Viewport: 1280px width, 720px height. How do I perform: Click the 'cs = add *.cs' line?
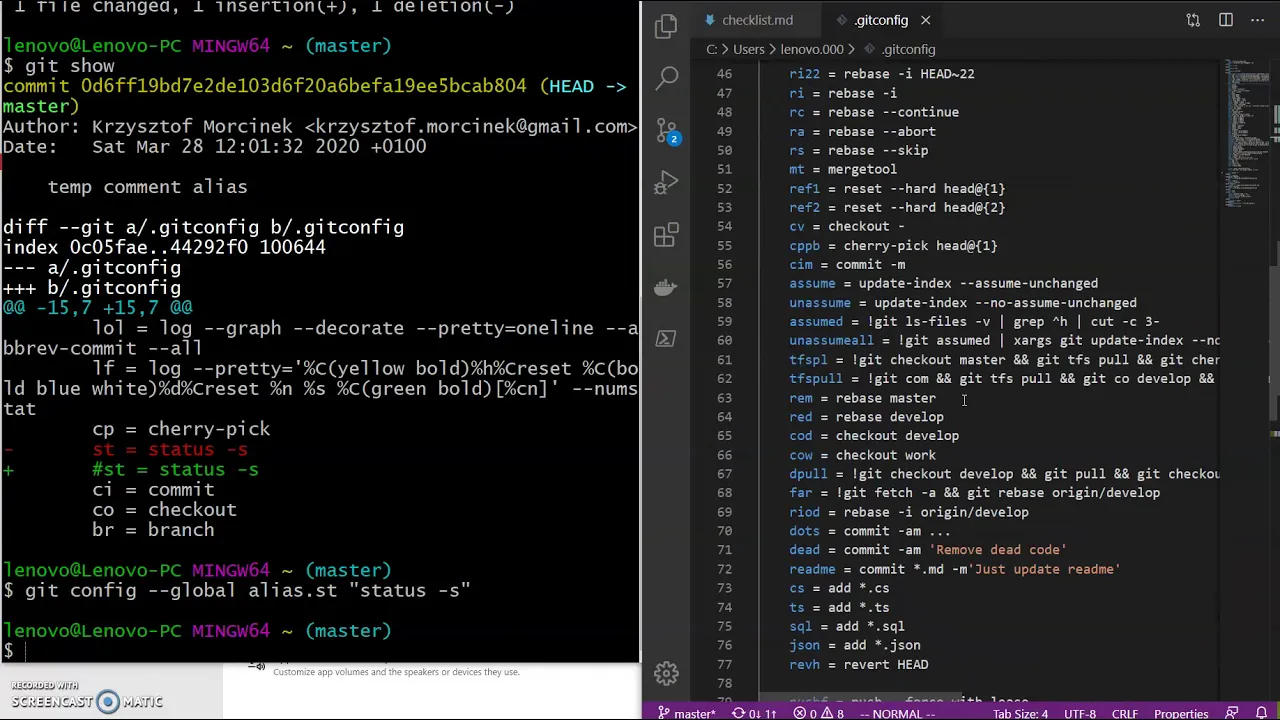click(838, 588)
